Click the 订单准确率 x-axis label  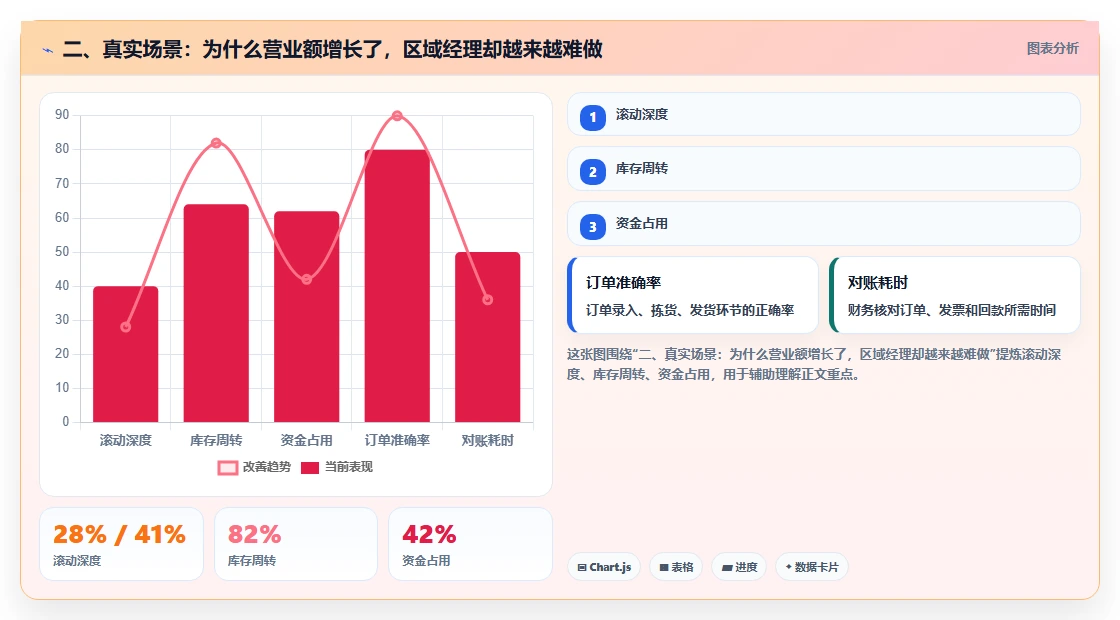tap(397, 441)
